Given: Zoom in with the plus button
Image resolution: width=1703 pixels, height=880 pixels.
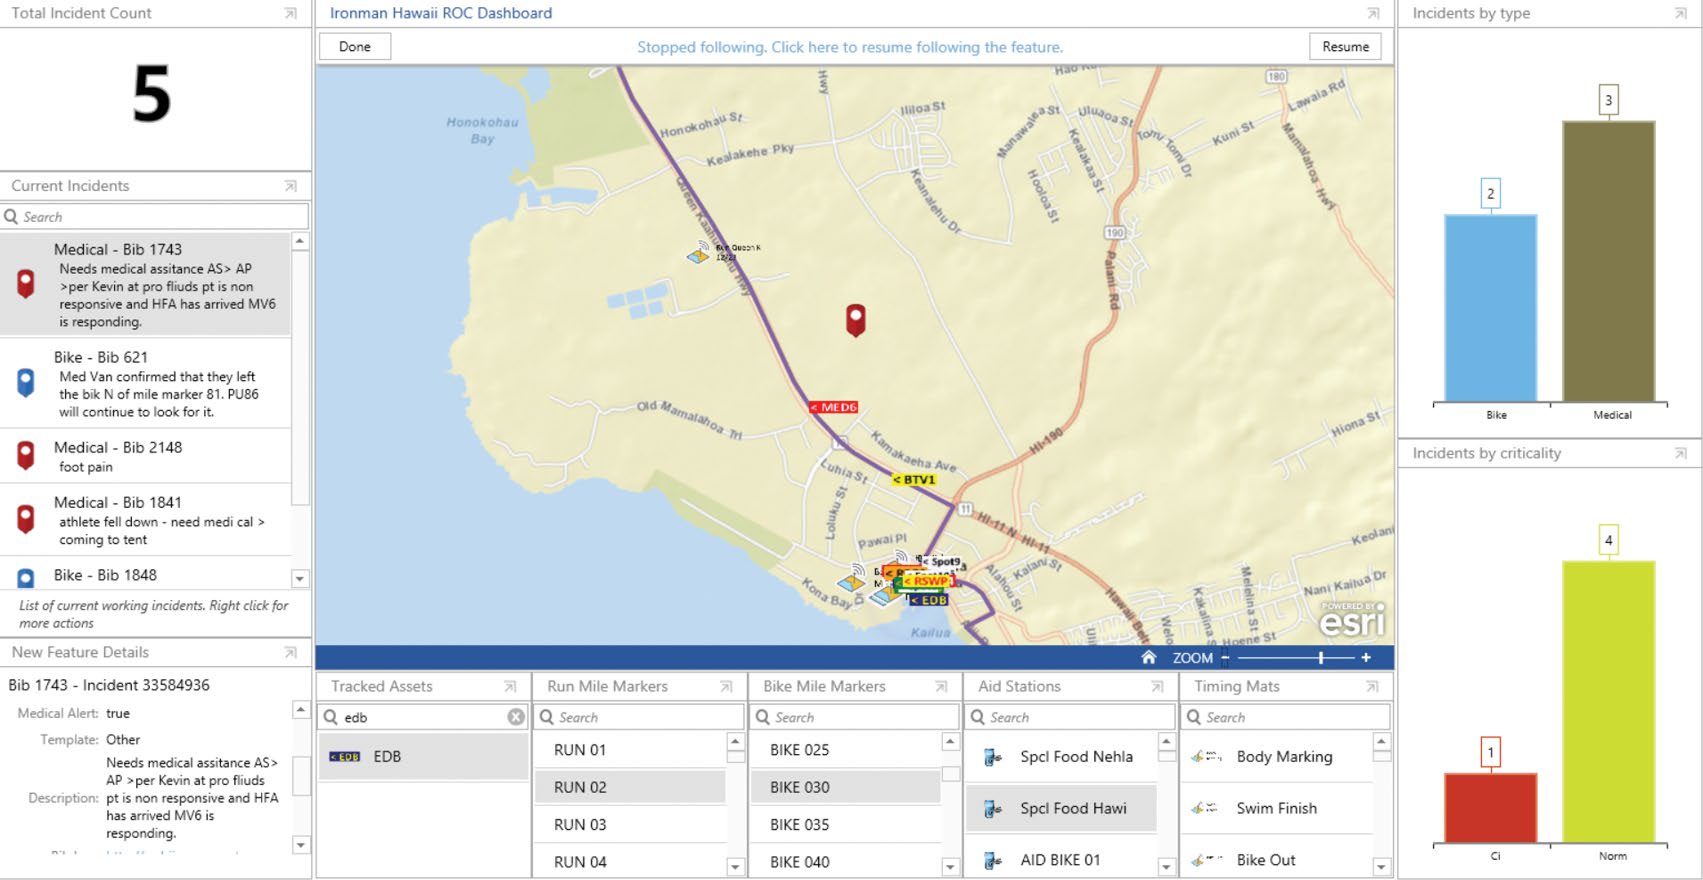Looking at the screenshot, I should [x=1366, y=657].
